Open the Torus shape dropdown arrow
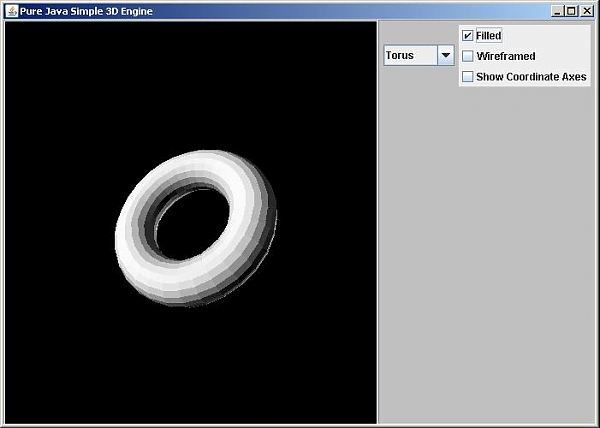 pos(445,55)
